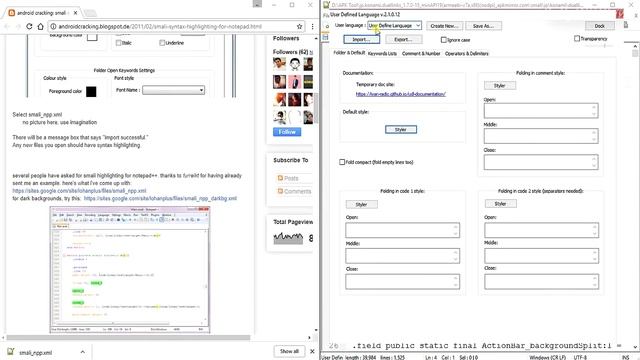This screenshot has height=360, width=640.
Task: Click Import to load a language file
Action: [x=362, y=40]
